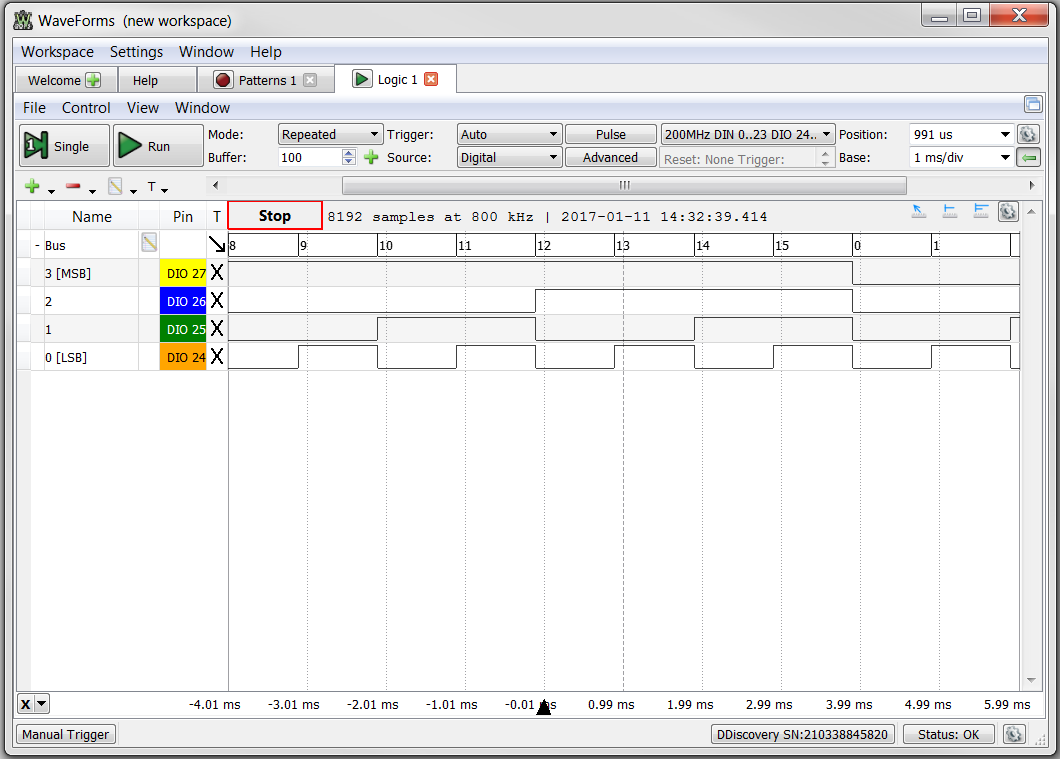The width and height of the screenshot is (1060, 759).
Task: Toggle trigger condition X for DIO 24
Action: pos(216,356)
